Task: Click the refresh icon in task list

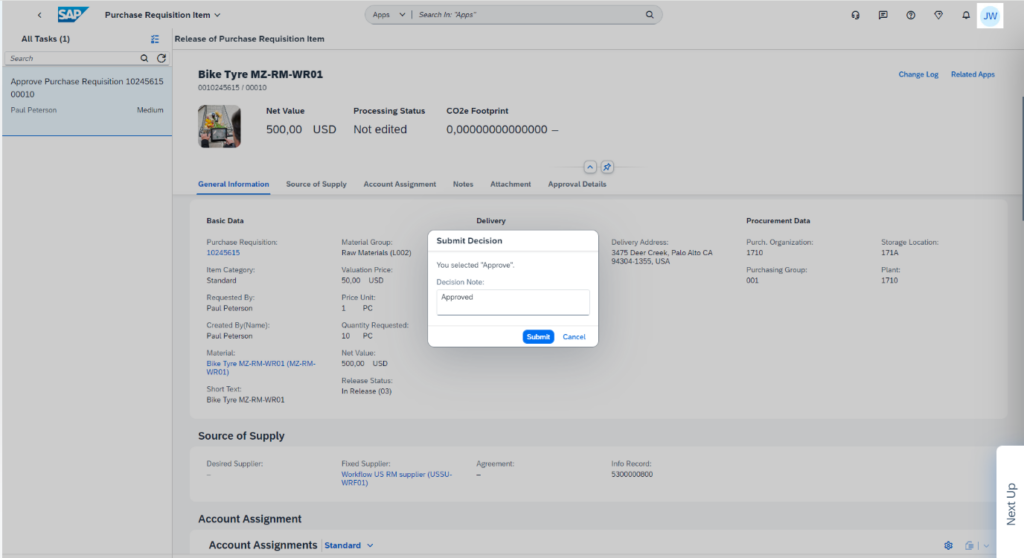Action: 160,59
